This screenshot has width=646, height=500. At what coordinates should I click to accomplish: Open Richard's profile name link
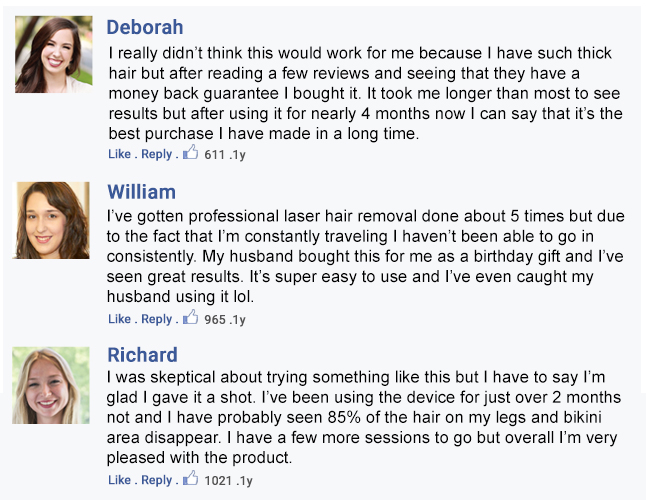(x=143, y=355)
